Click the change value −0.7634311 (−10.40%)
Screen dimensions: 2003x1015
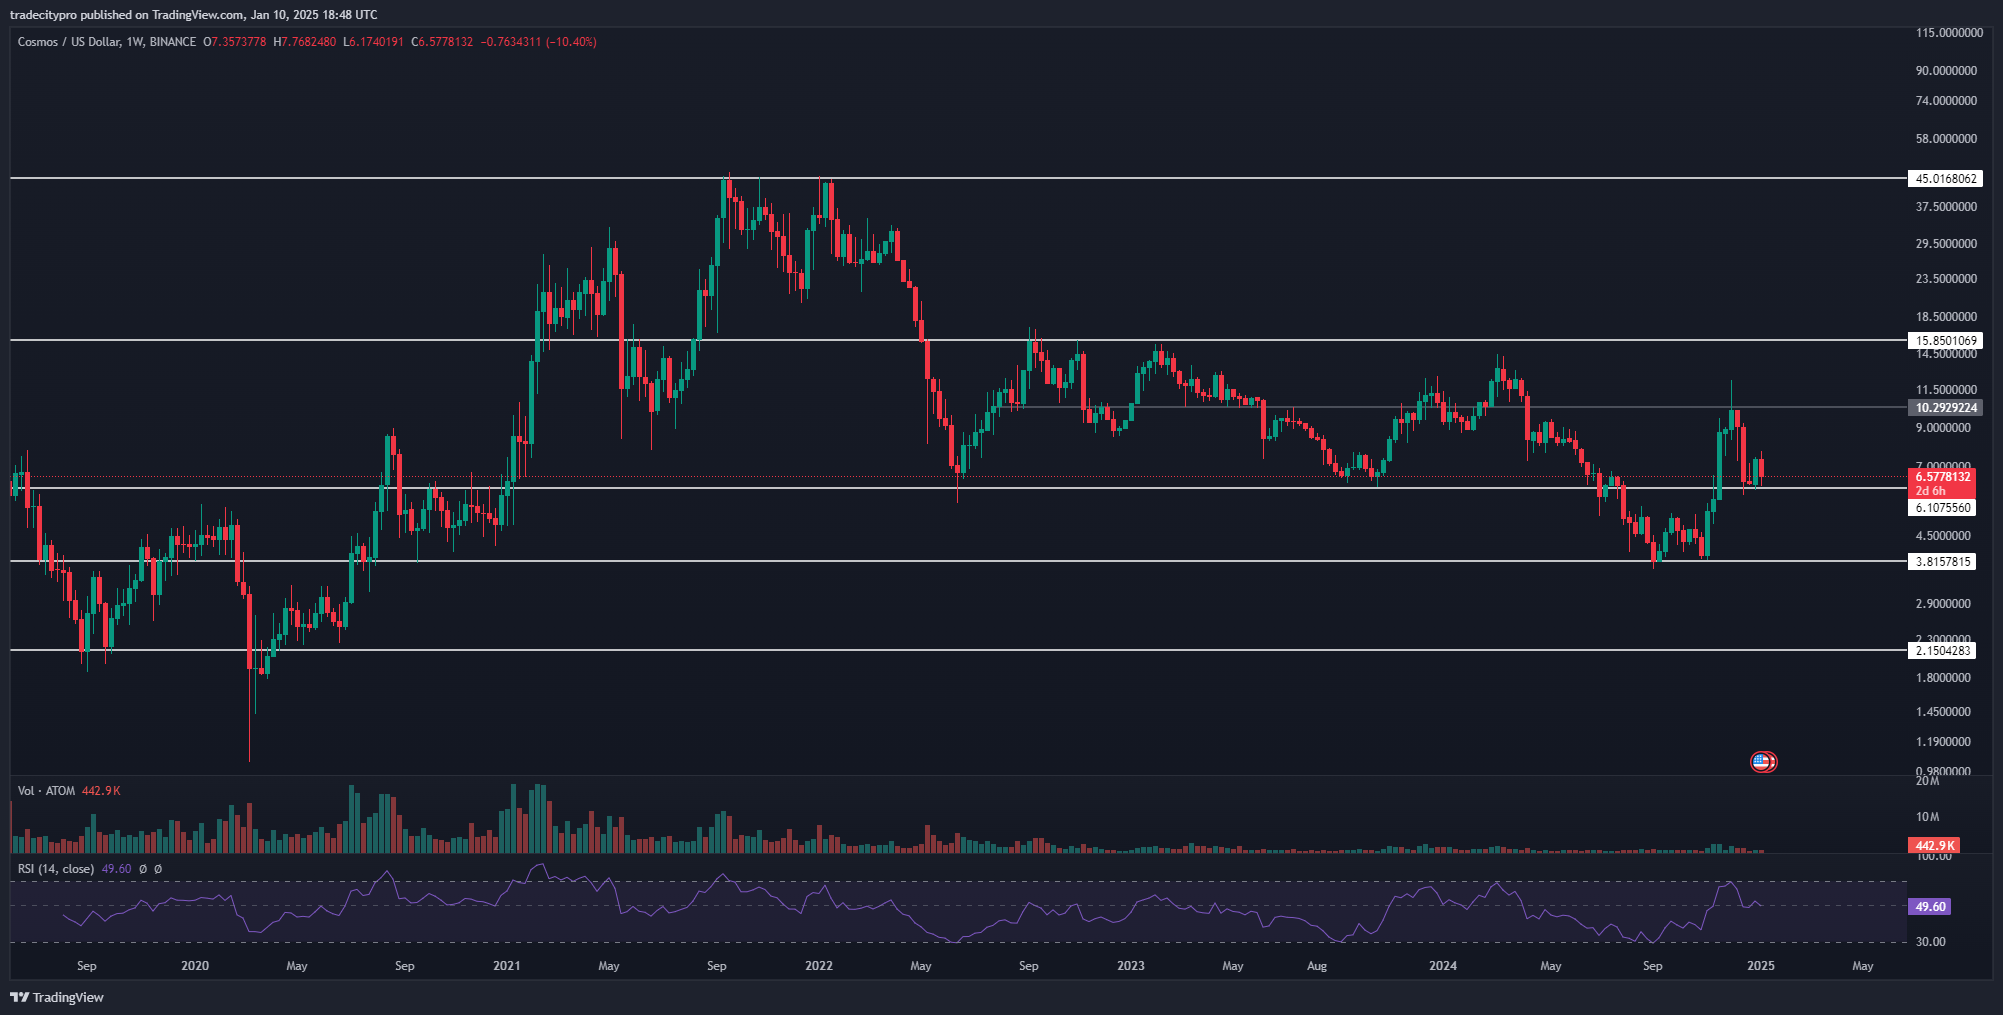click(539, 42)
